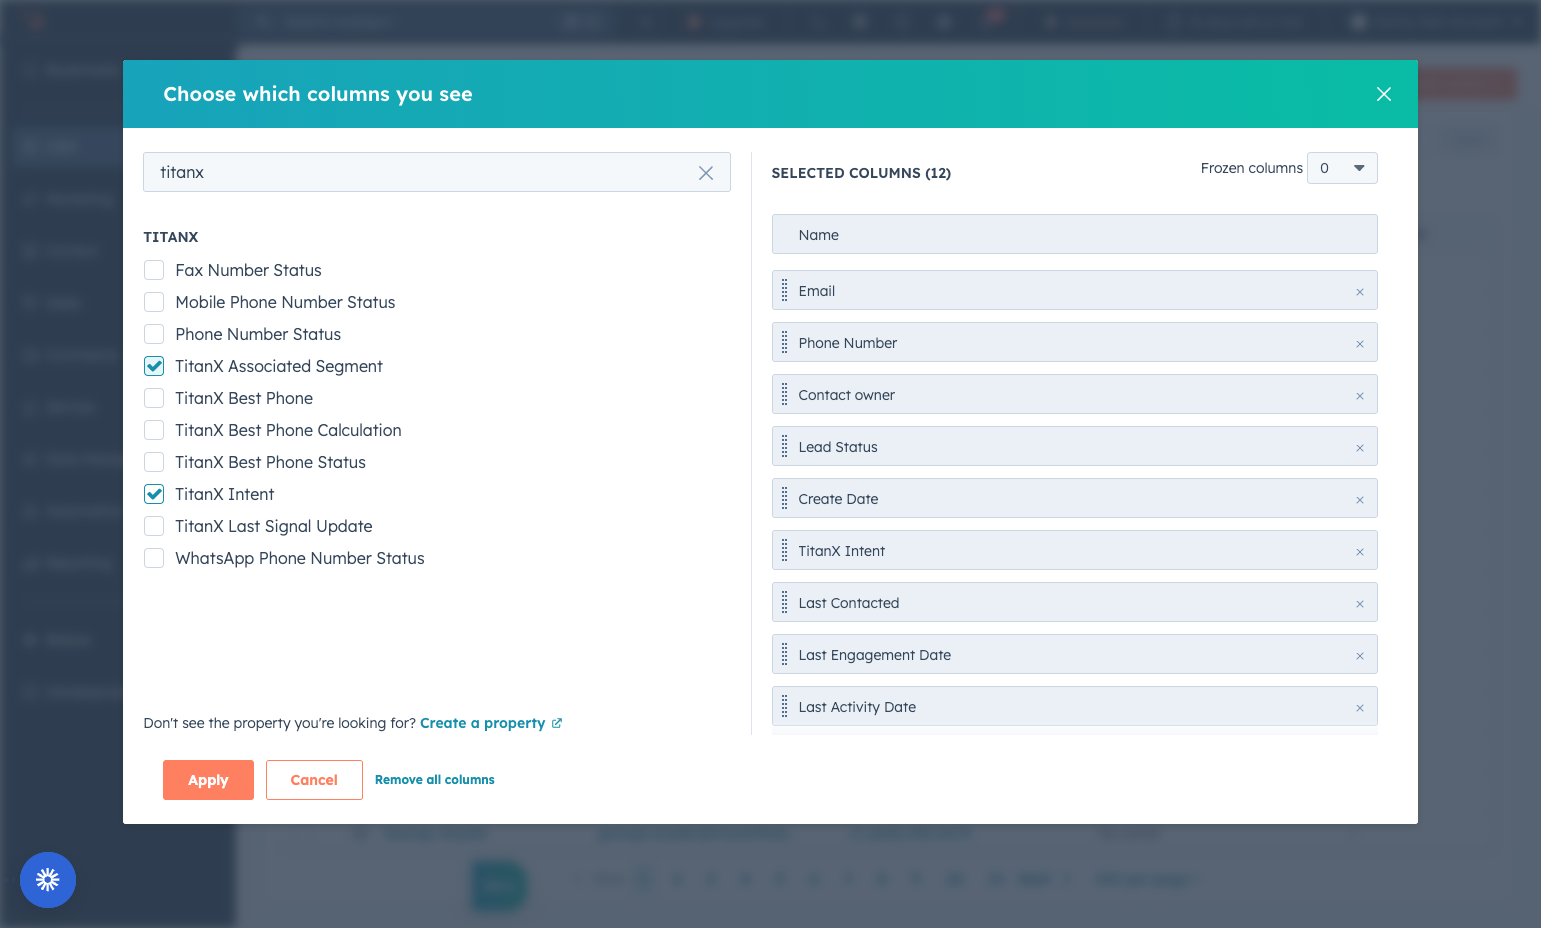The height and width of the screenshot is (928, 1541).
Task: Remove Last Contacted column
Action: [x=1360, y=604]
